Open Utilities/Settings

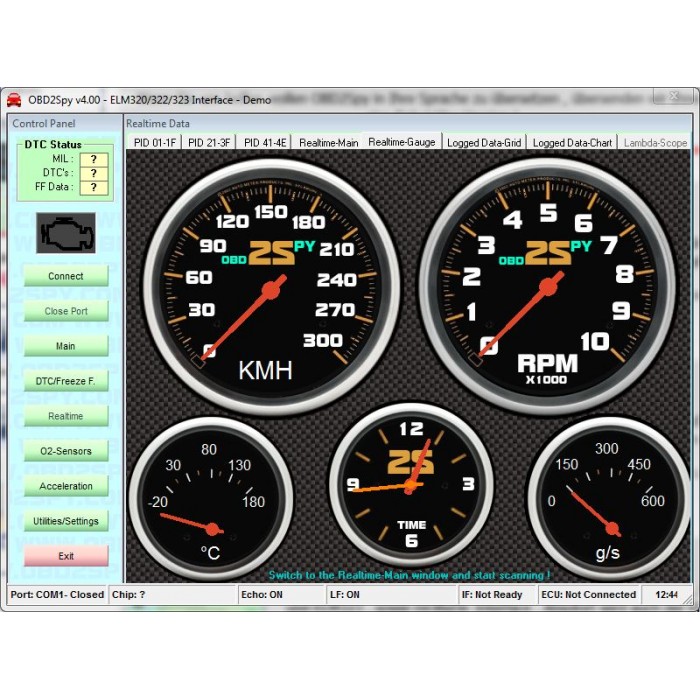click(x=65, y=521)
